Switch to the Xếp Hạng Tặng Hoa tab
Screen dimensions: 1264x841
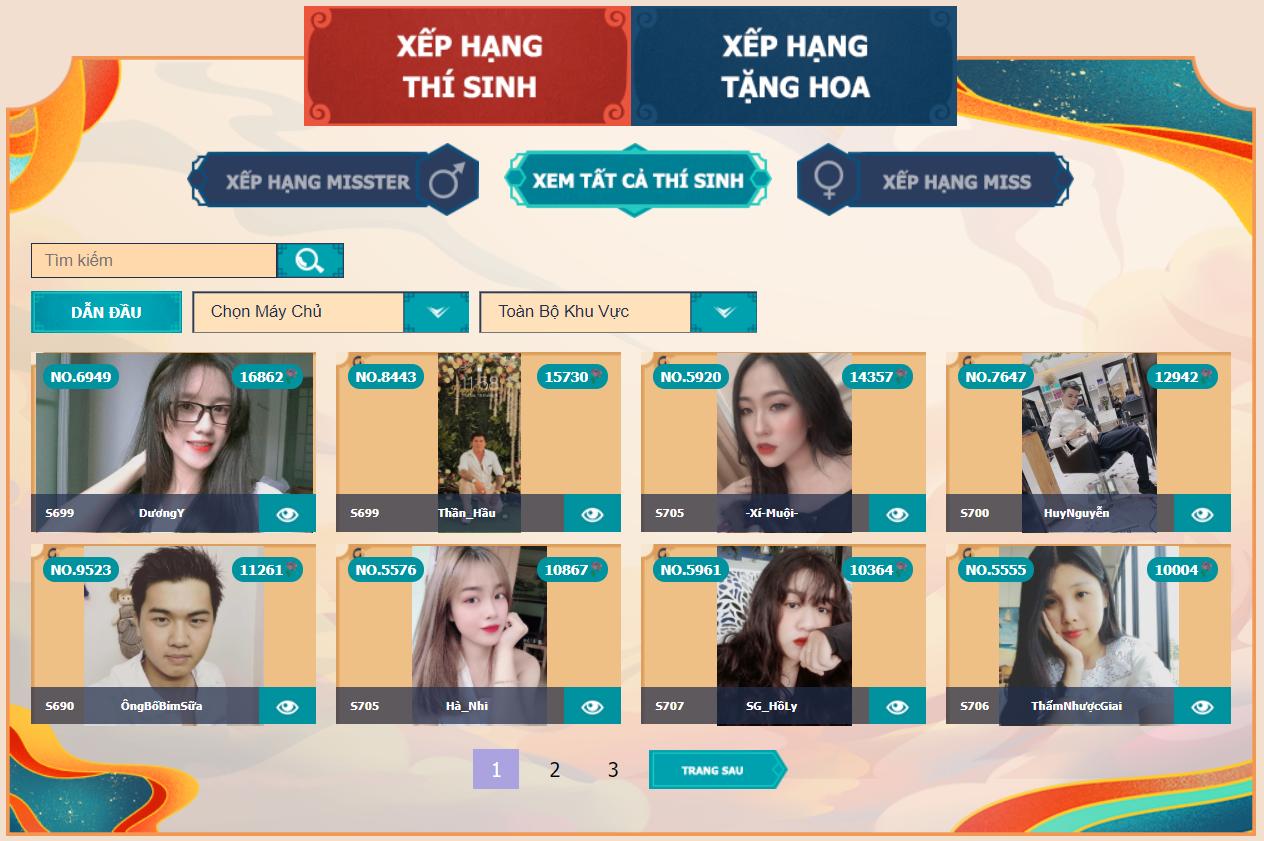[794, 66]
